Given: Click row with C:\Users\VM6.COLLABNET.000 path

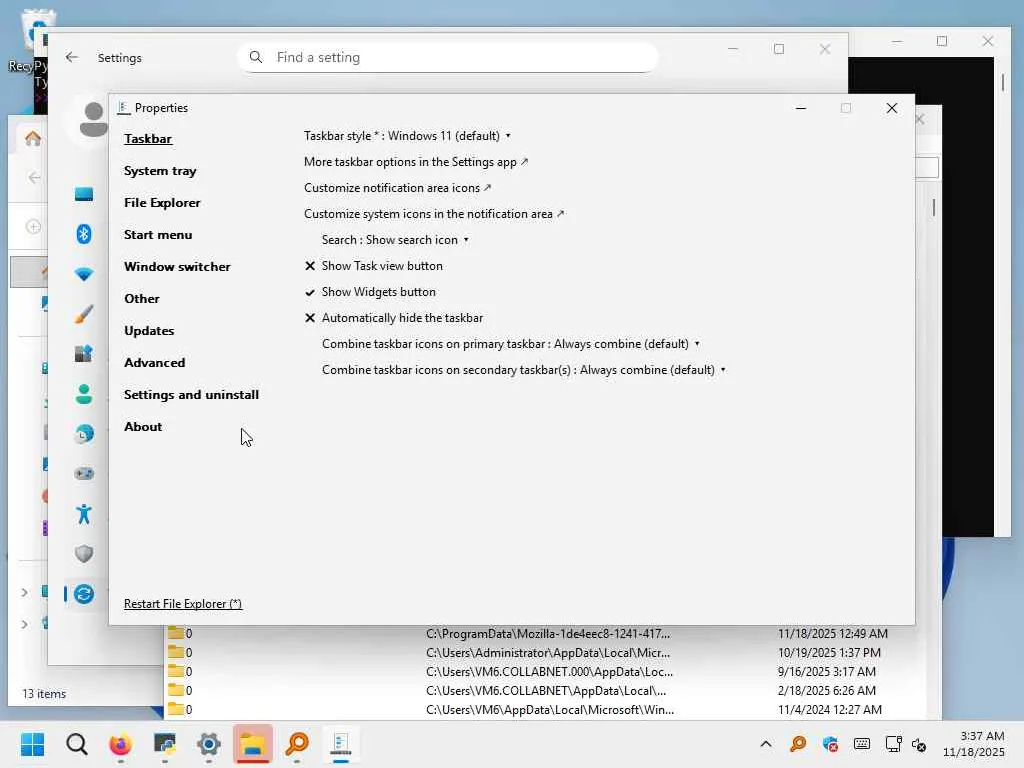Looking at the screenshot, I should pos(545,671).
